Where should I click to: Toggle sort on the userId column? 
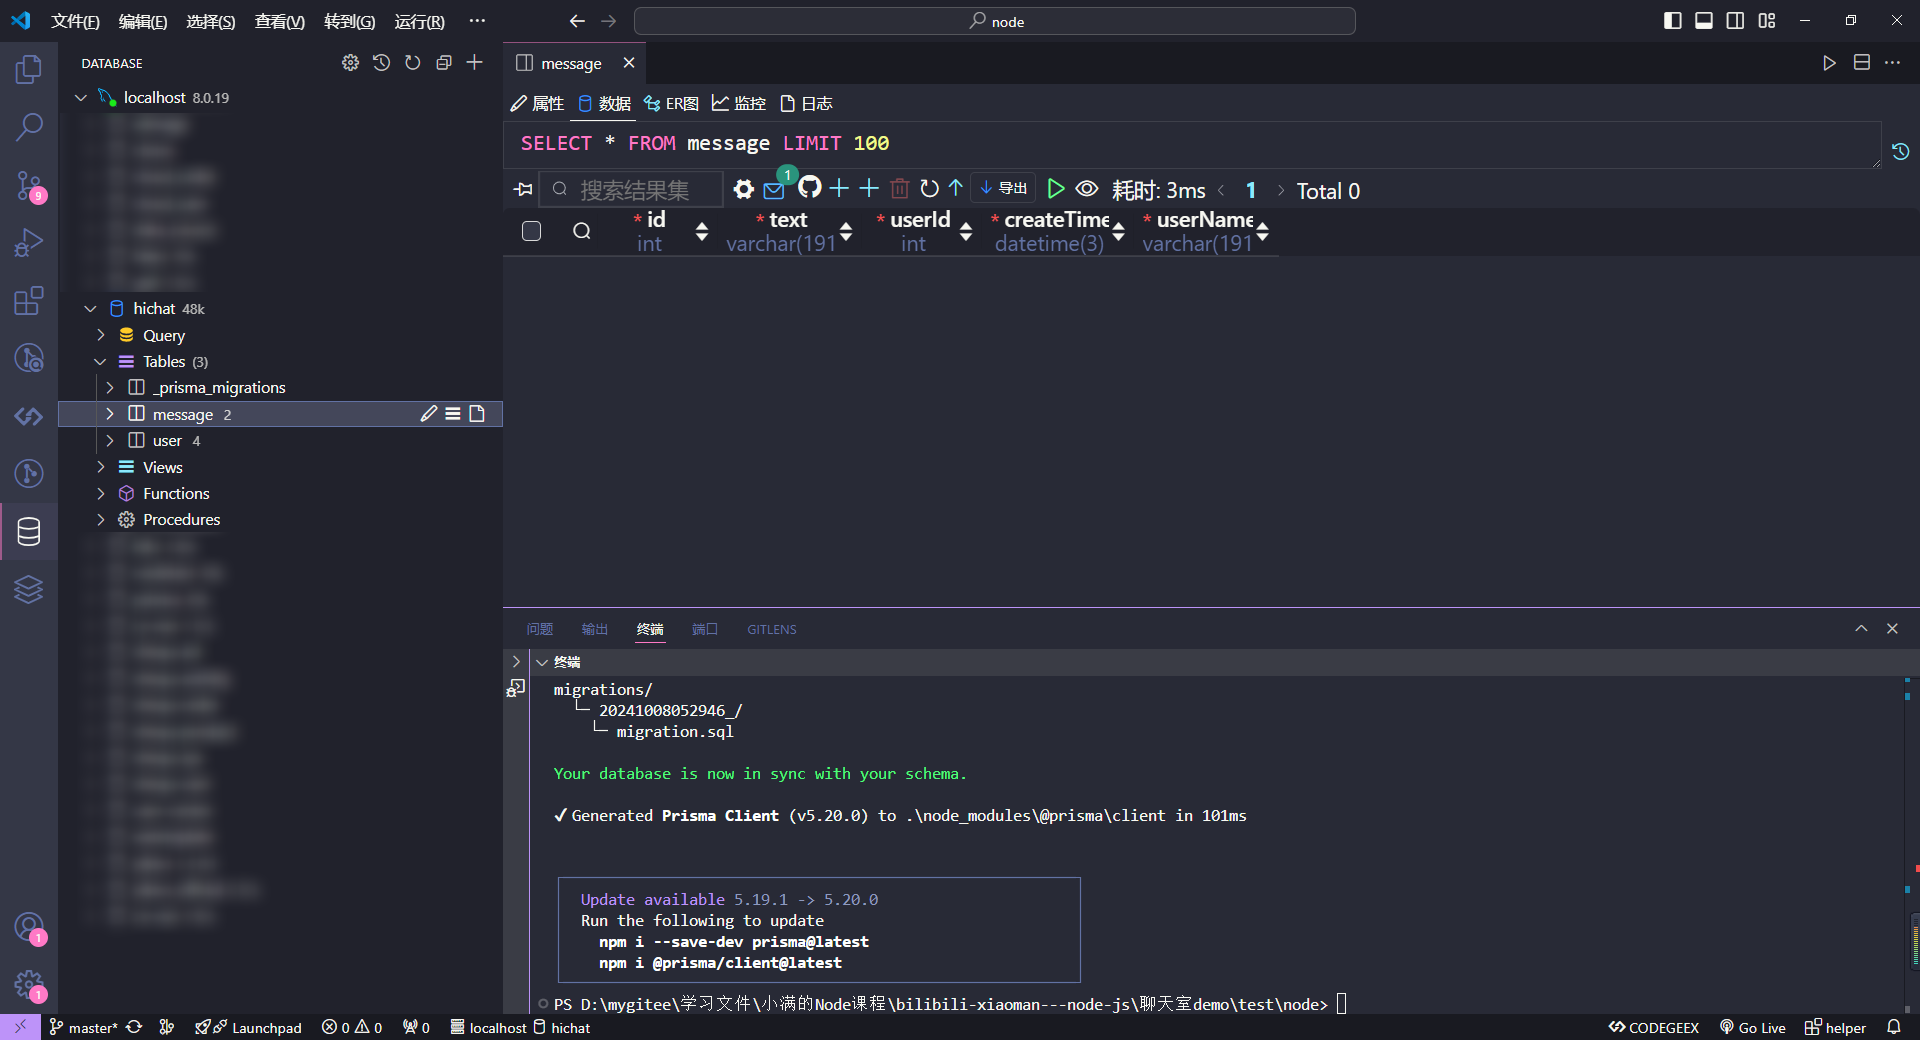pyautogui.click(x=966, y=231)
